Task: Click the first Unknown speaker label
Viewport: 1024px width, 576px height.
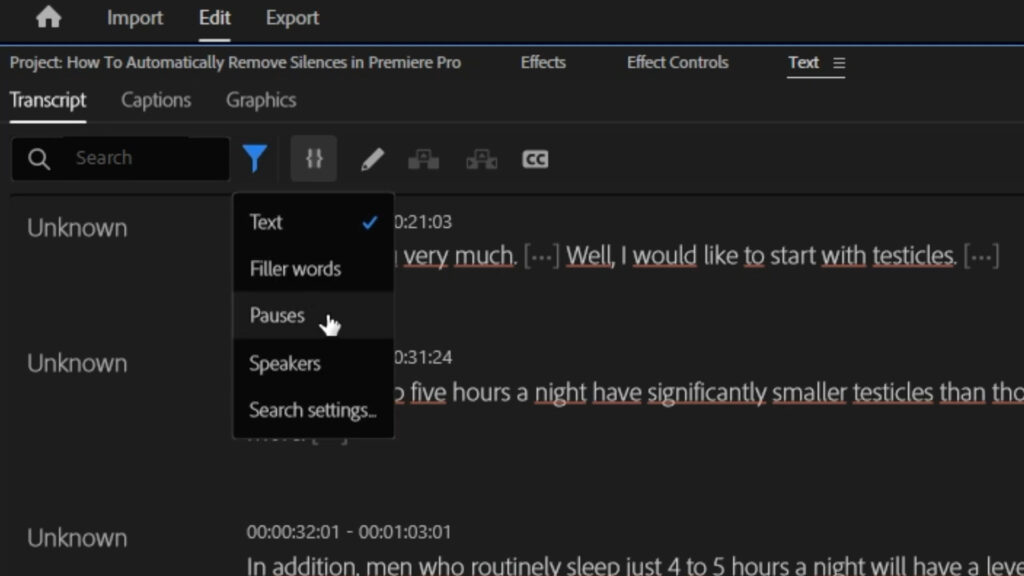Action: (x=77, y=228)
